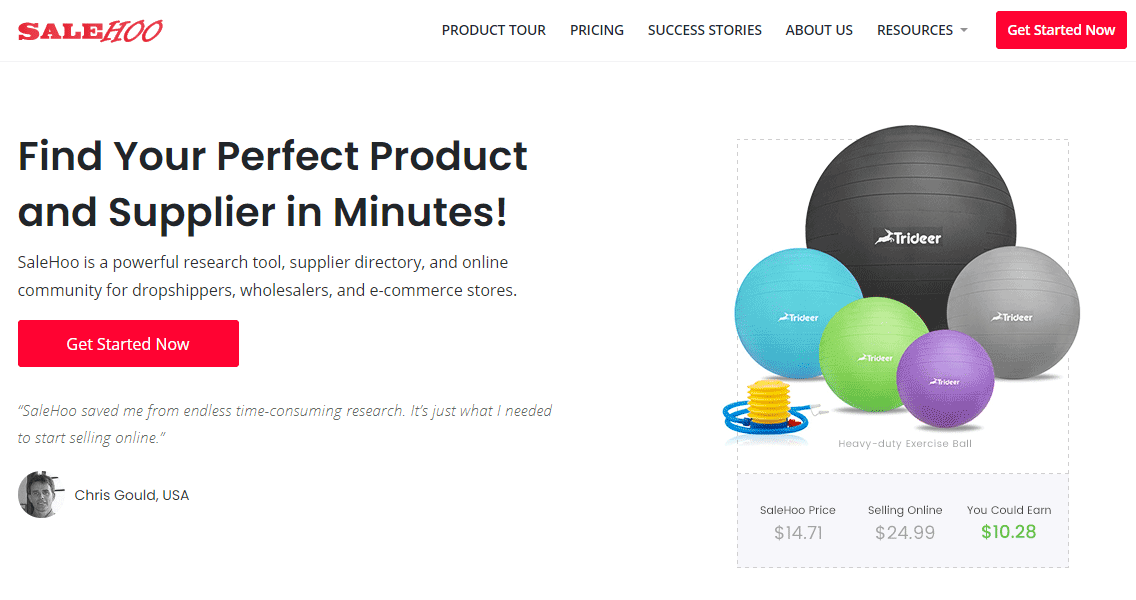Screen dimensions: 1136x600
Task: Click the Get Started Now hero button
Action: (x=128, y=343)
